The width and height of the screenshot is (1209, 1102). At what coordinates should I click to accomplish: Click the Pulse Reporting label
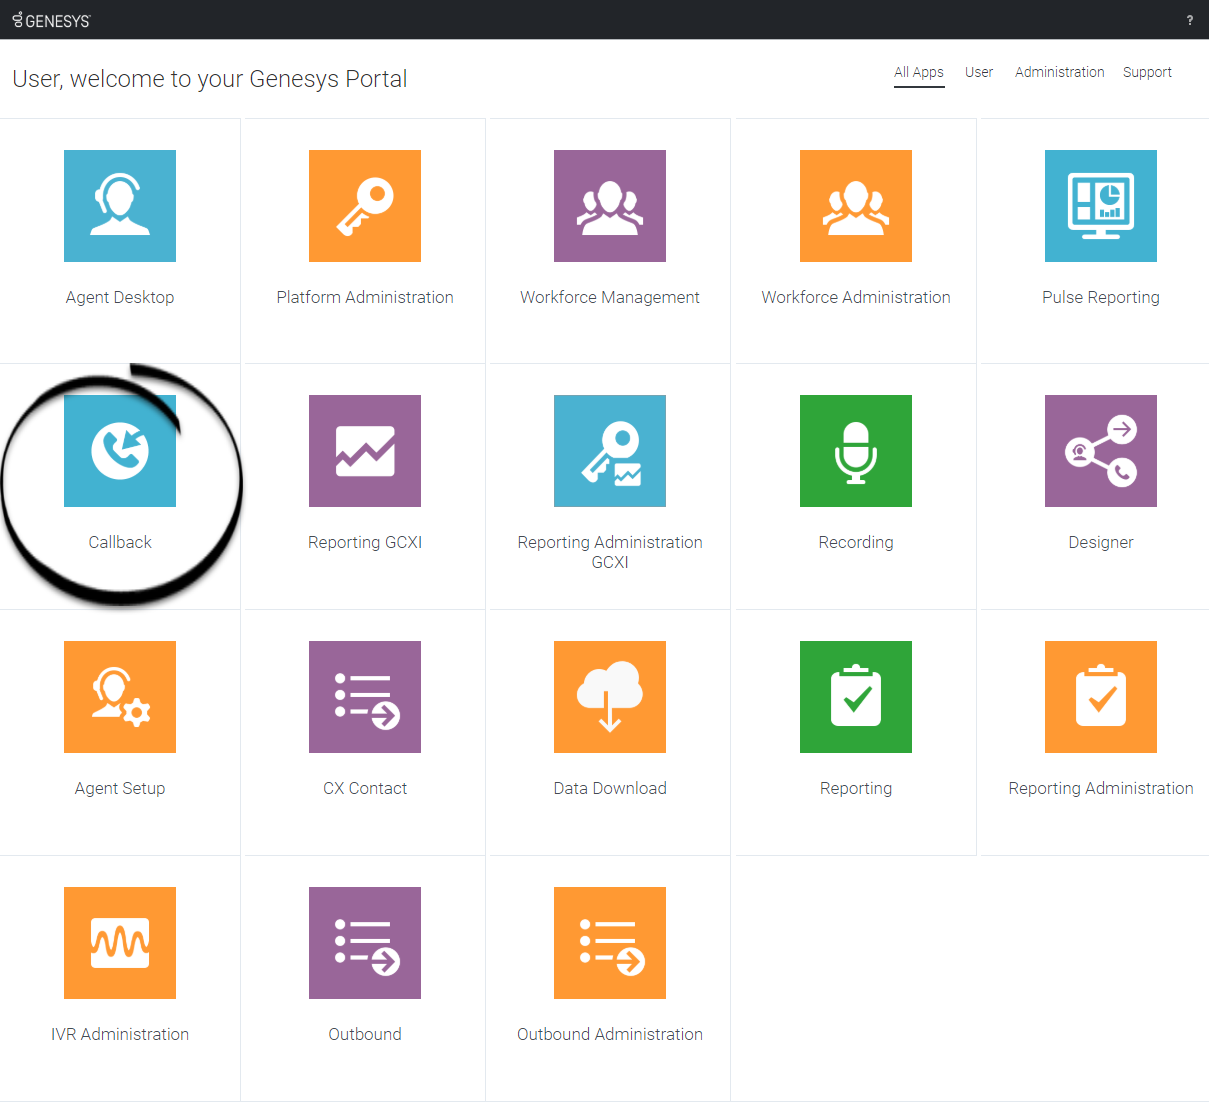point(1101,297)
